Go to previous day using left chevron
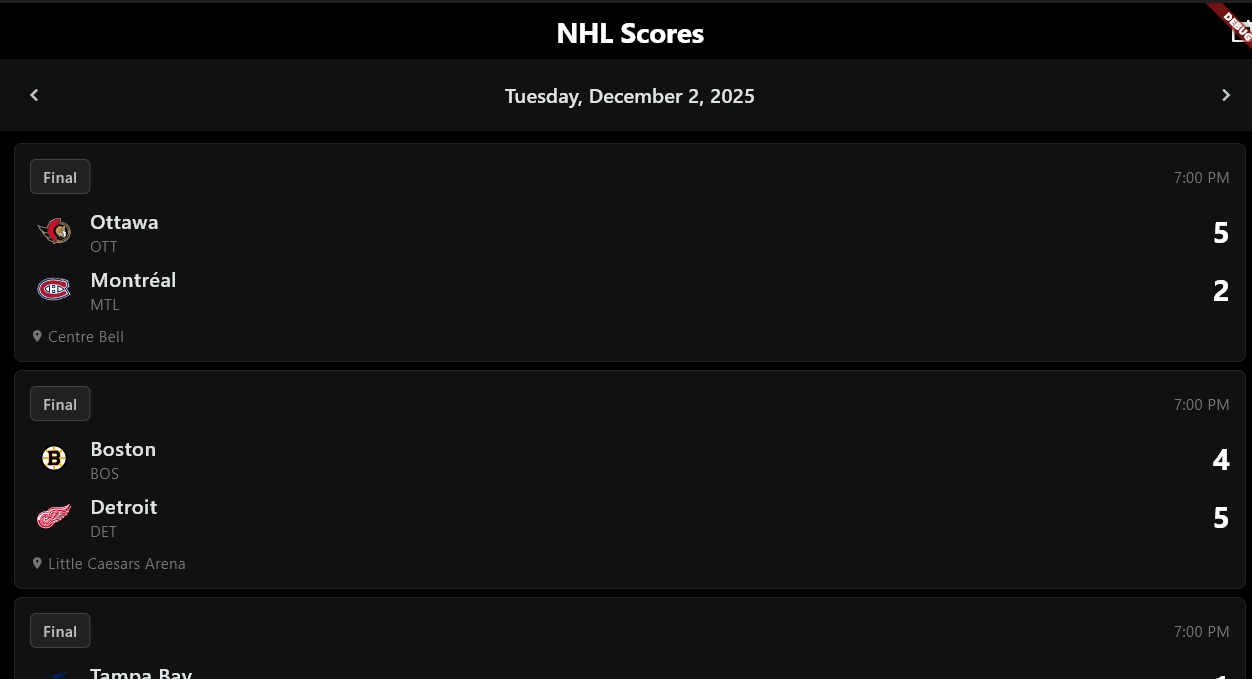Image resolution: width=1252 pixels, height=679 pixels. click(x=34, y=95)
